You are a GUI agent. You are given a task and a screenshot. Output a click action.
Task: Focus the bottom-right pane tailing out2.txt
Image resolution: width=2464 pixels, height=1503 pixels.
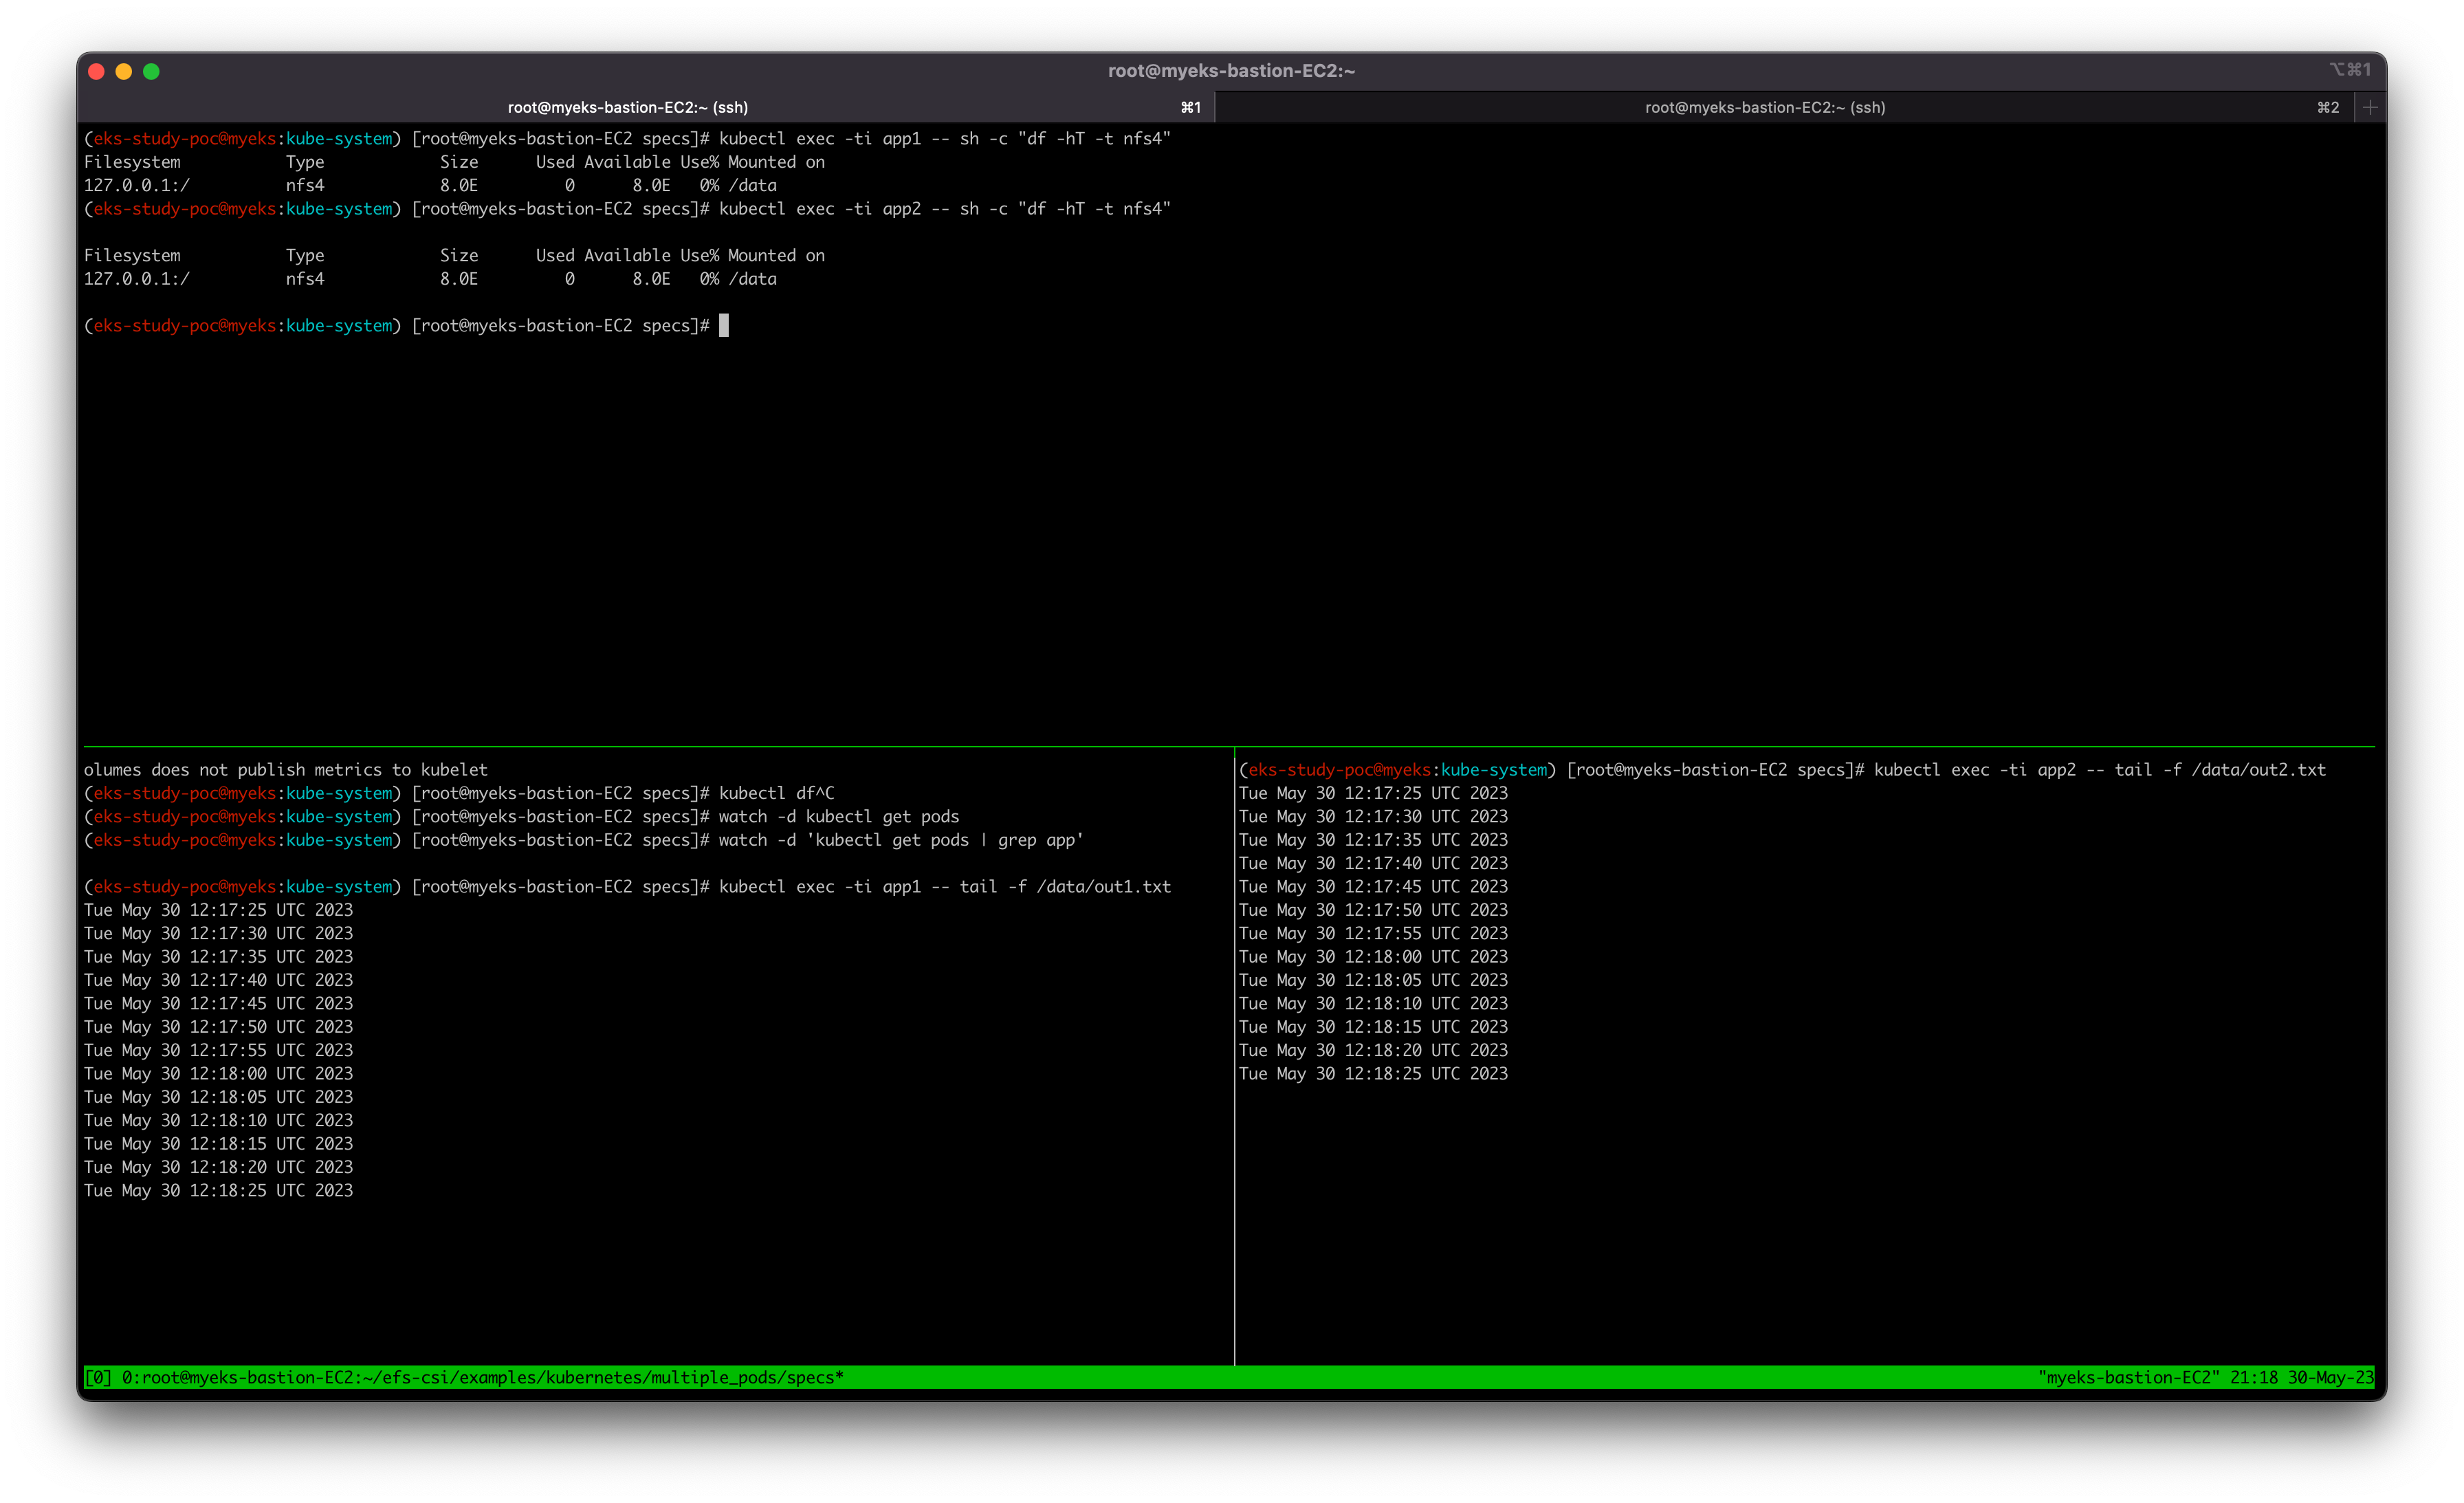[x=1800, y=1200]
